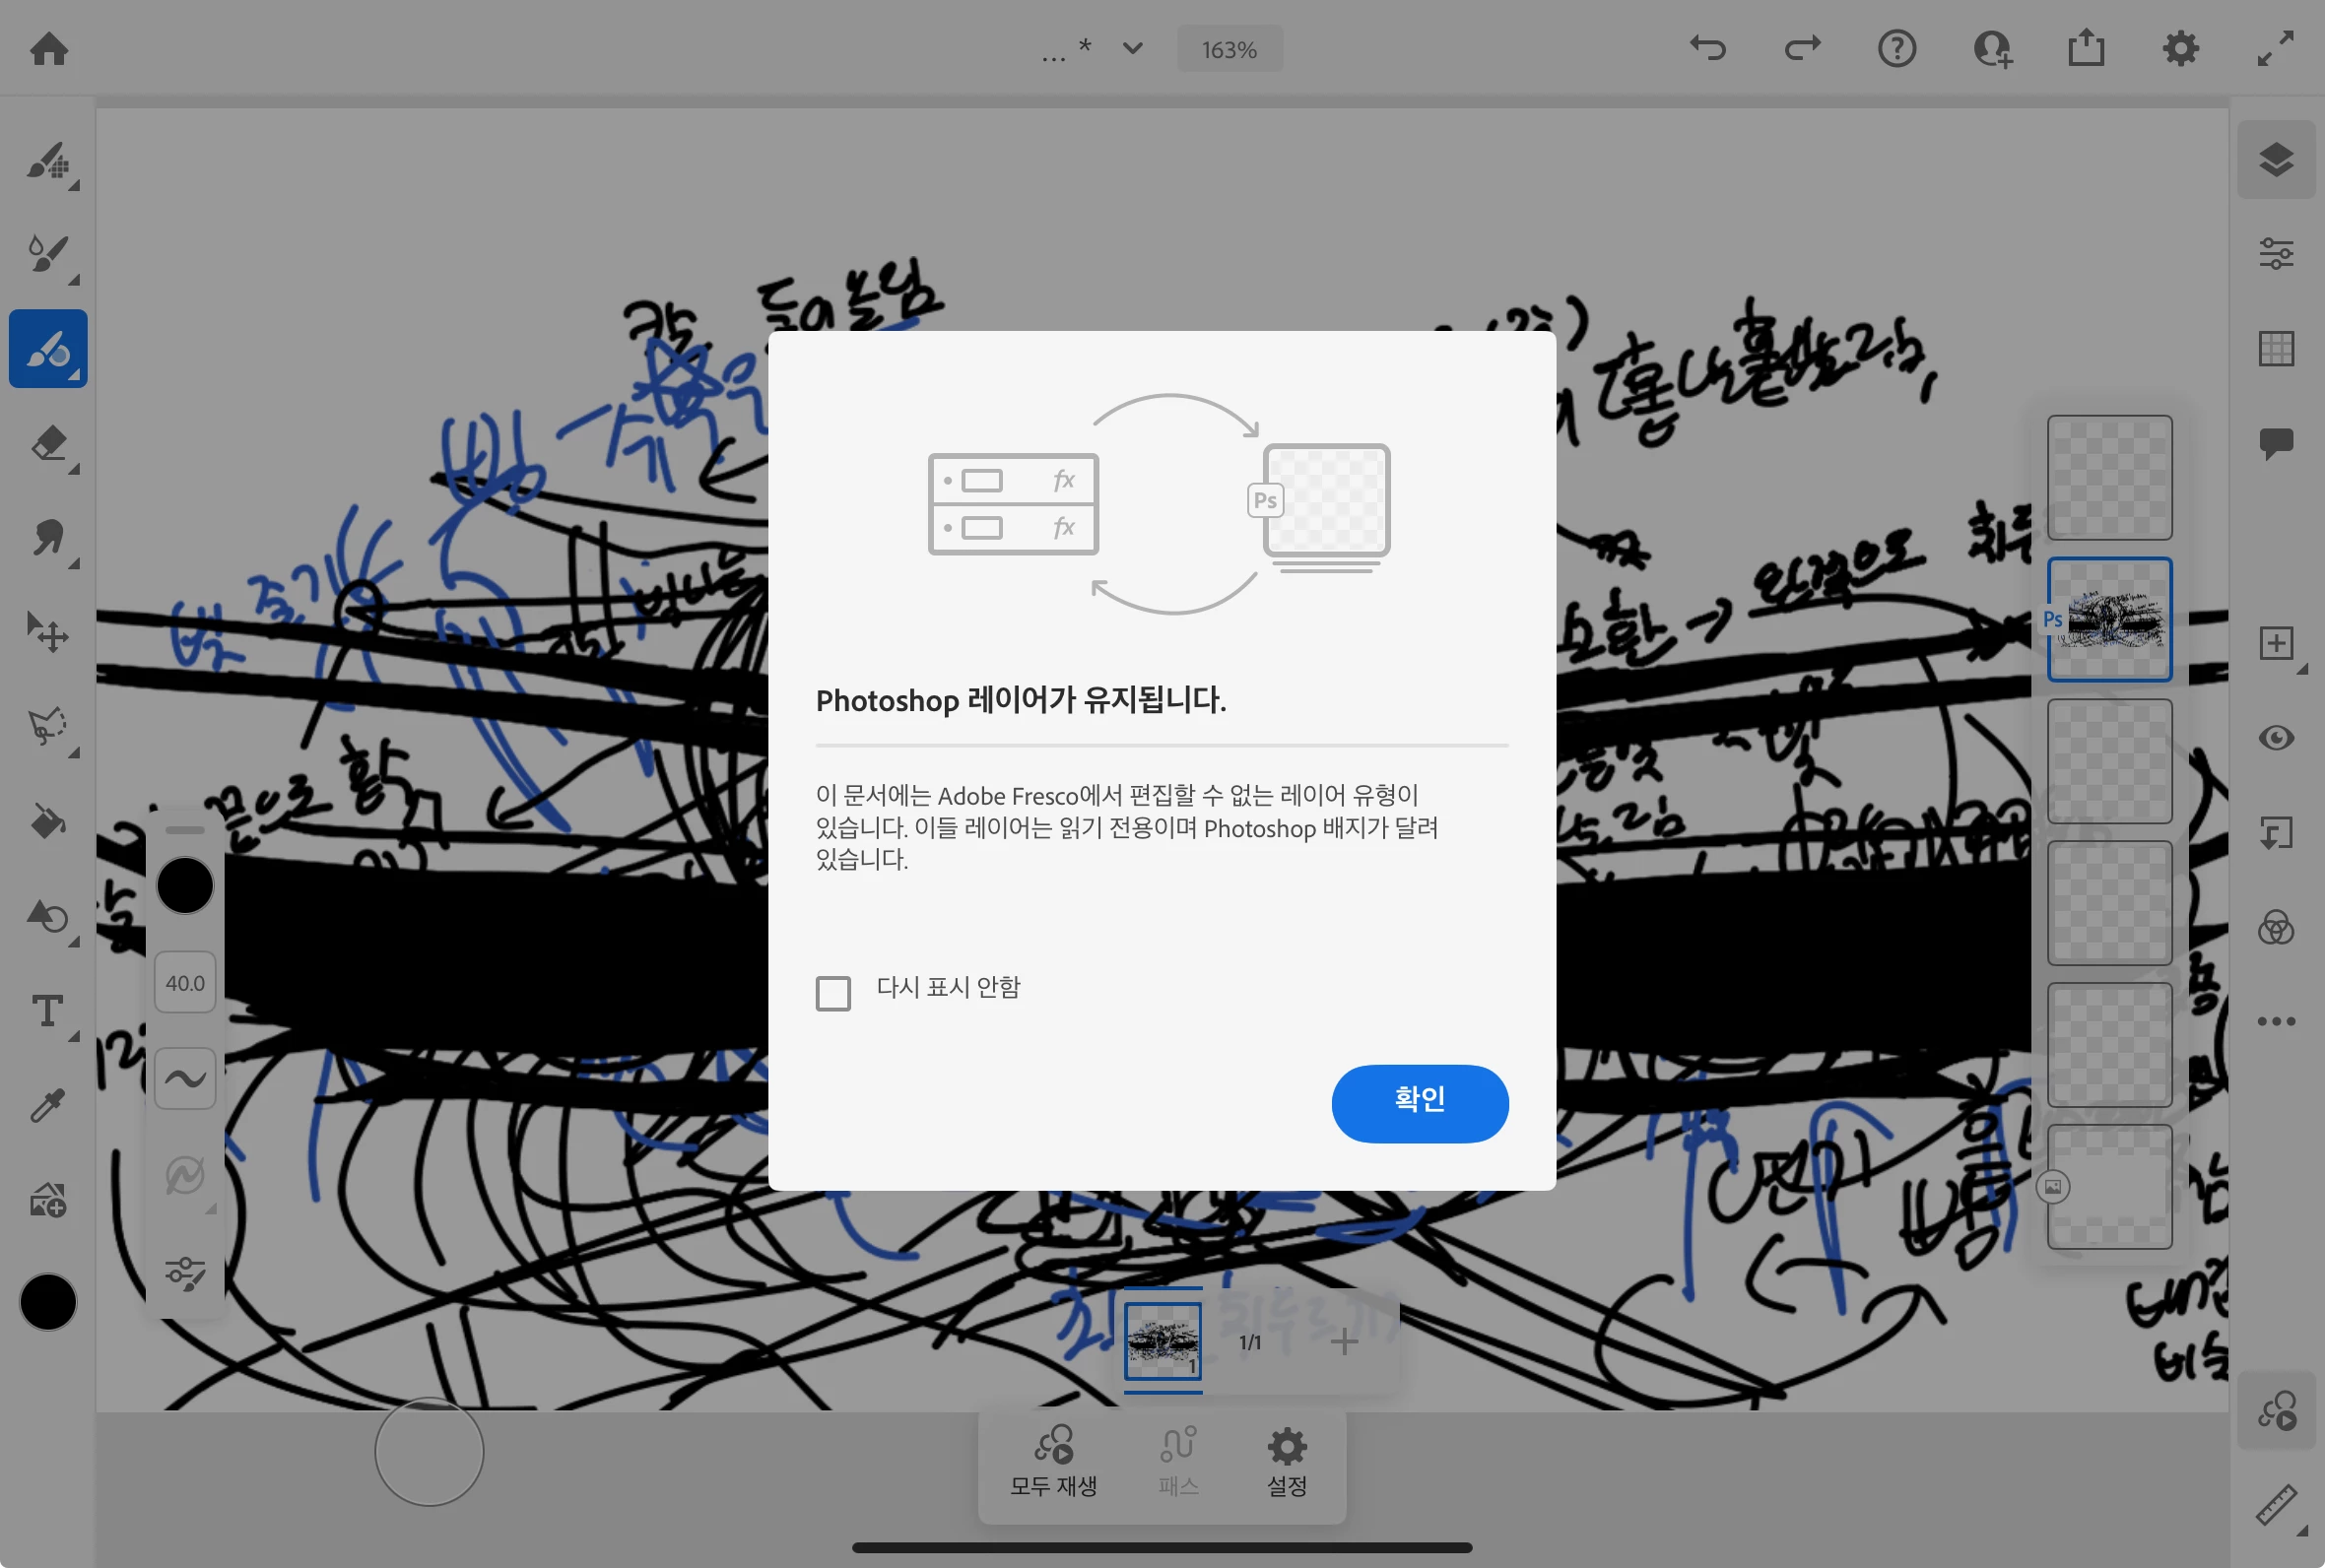Select the Smudge tool

coord(47,538)
